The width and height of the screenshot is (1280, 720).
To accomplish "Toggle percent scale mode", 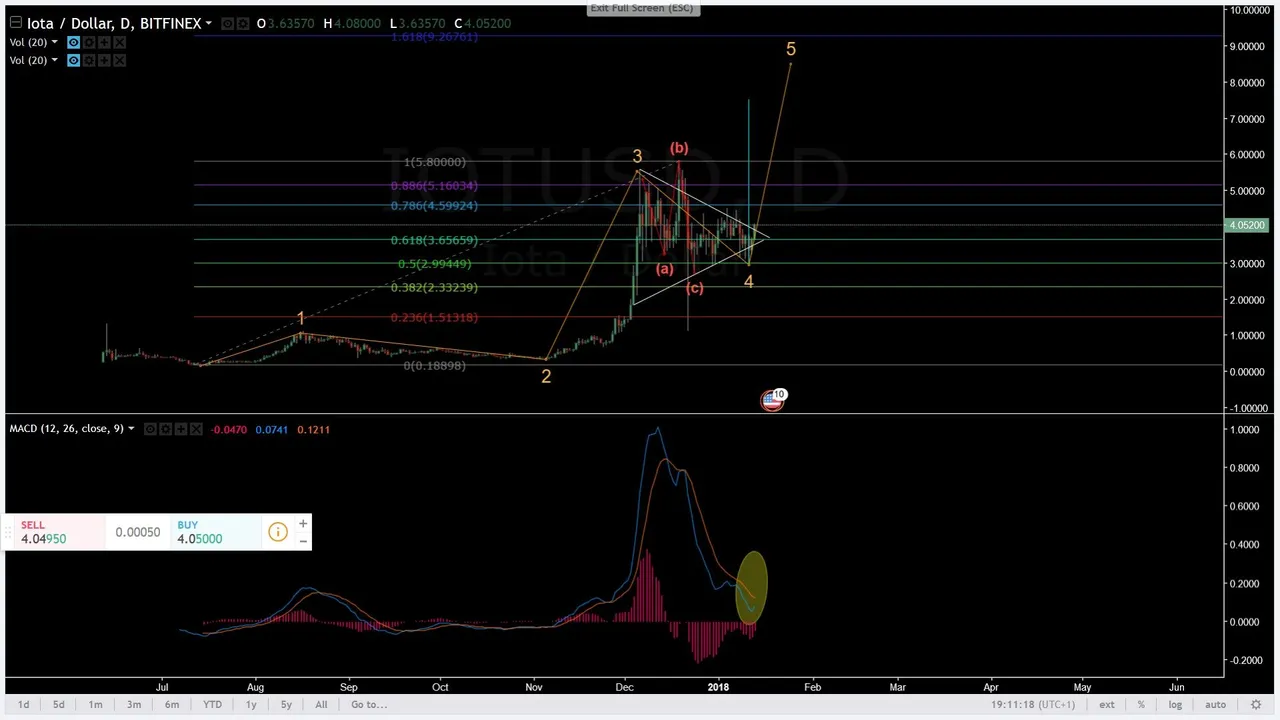I will tap(1141, 705).
